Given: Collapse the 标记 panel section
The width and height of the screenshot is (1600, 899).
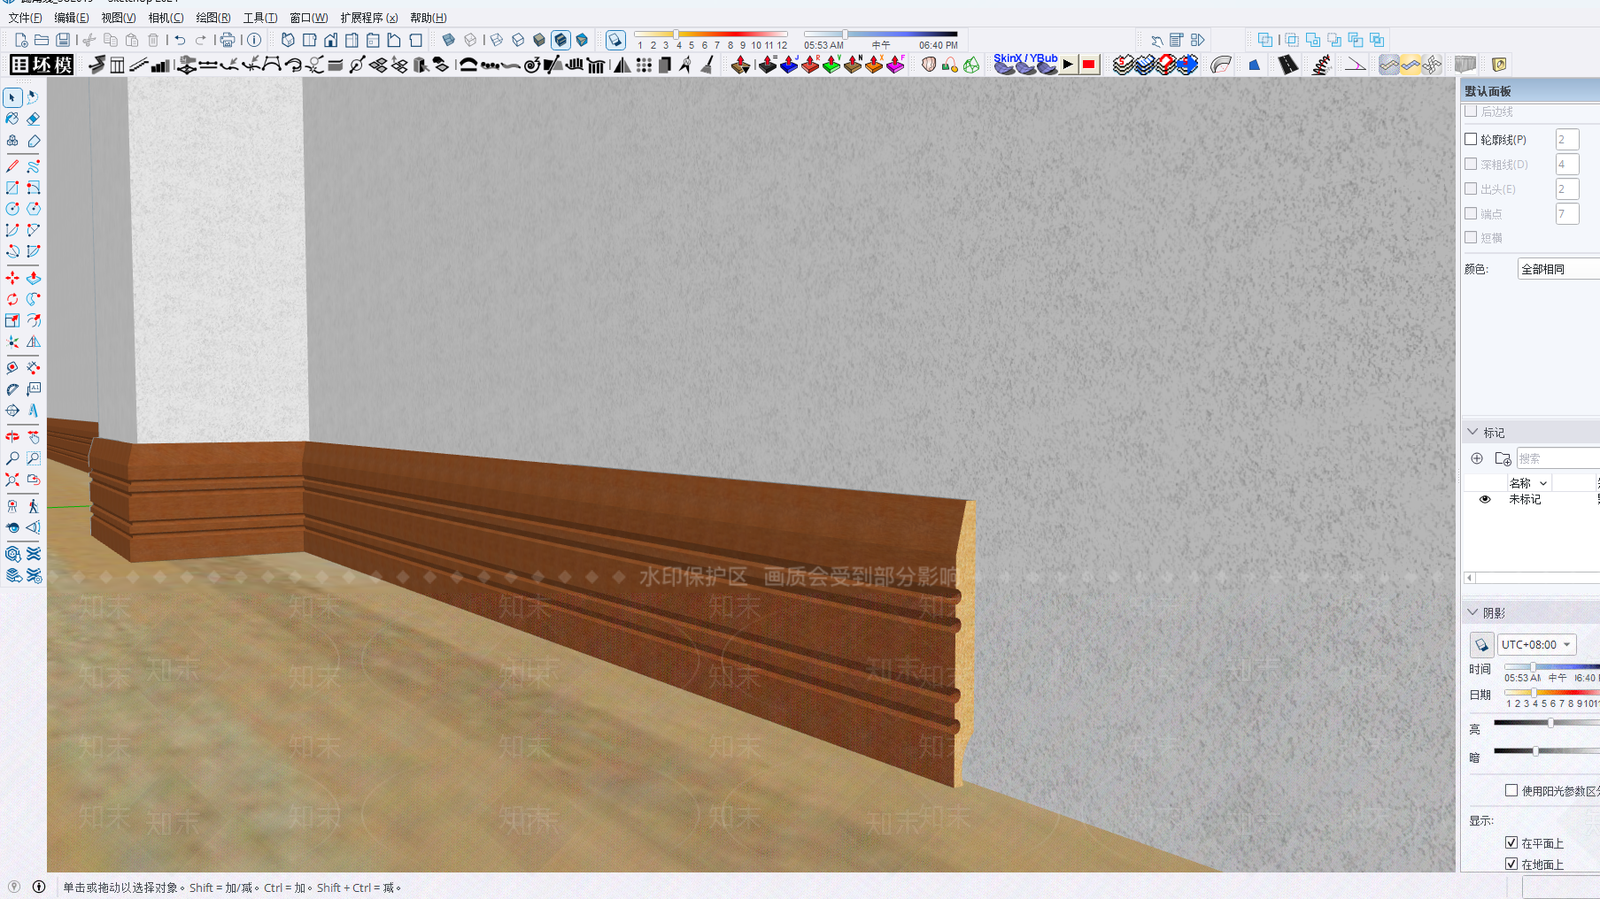Looking at the screenshot, I should tap(1473, 432).
